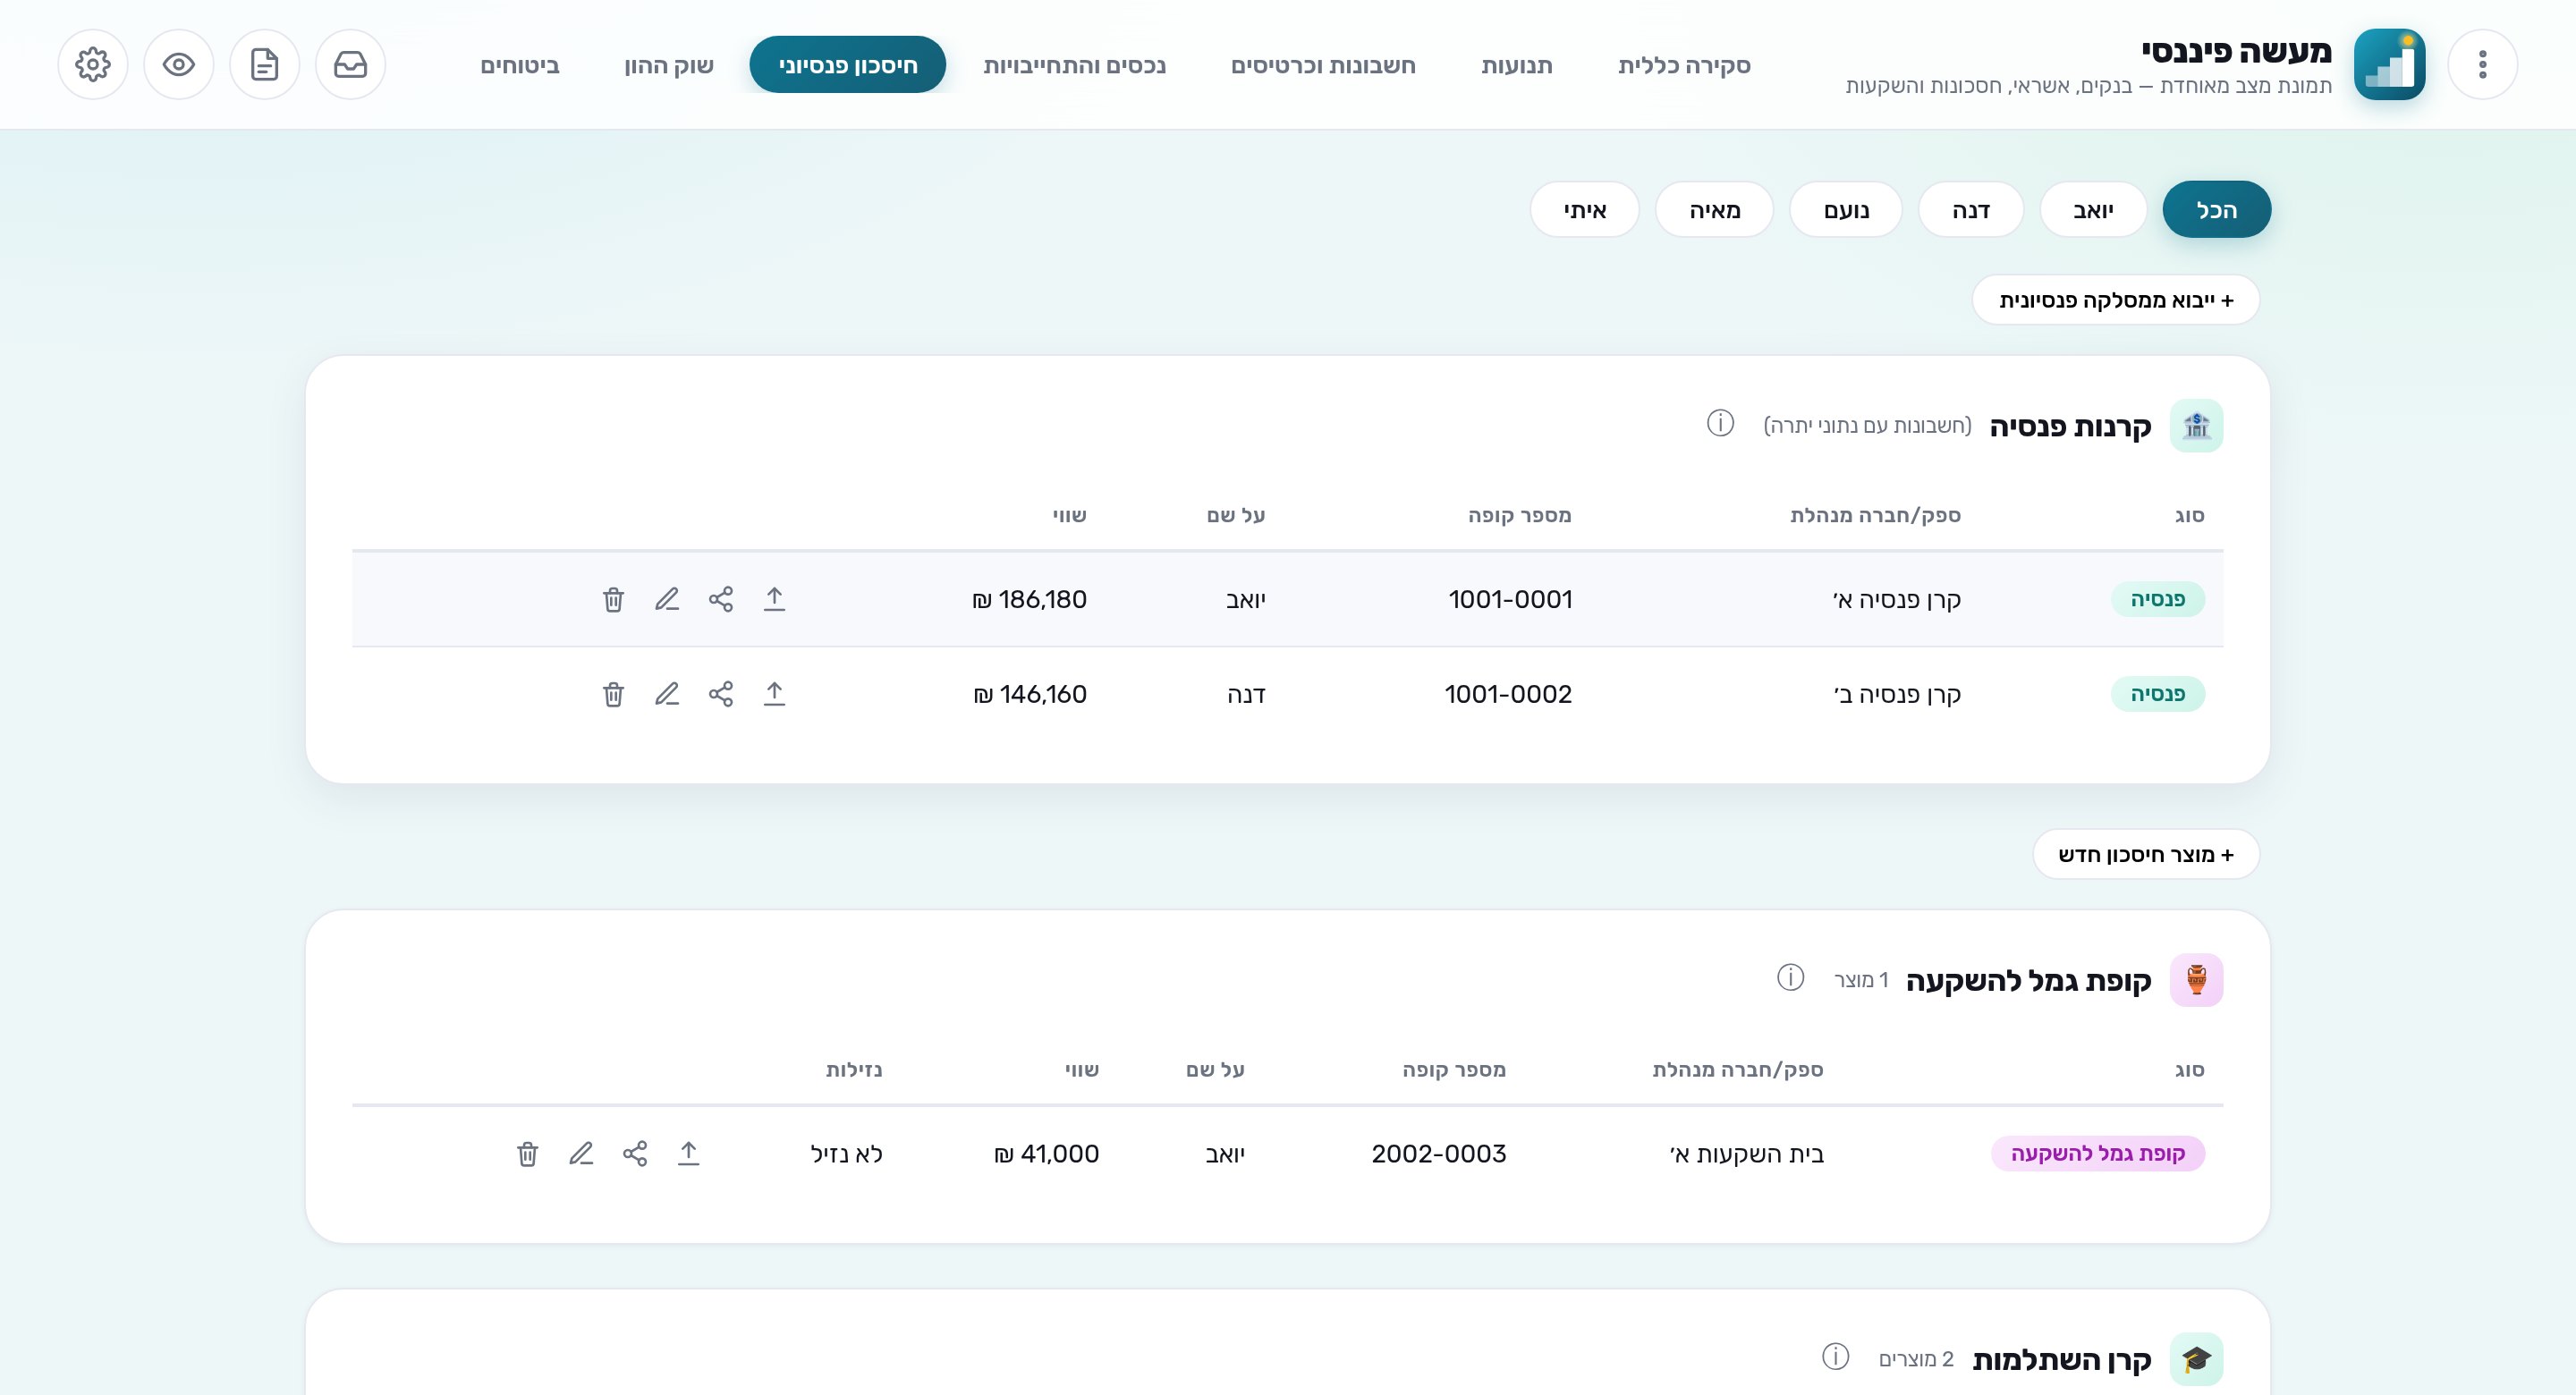Filter by נועם chip
2576x1395 pixels.
(1846, 210)
